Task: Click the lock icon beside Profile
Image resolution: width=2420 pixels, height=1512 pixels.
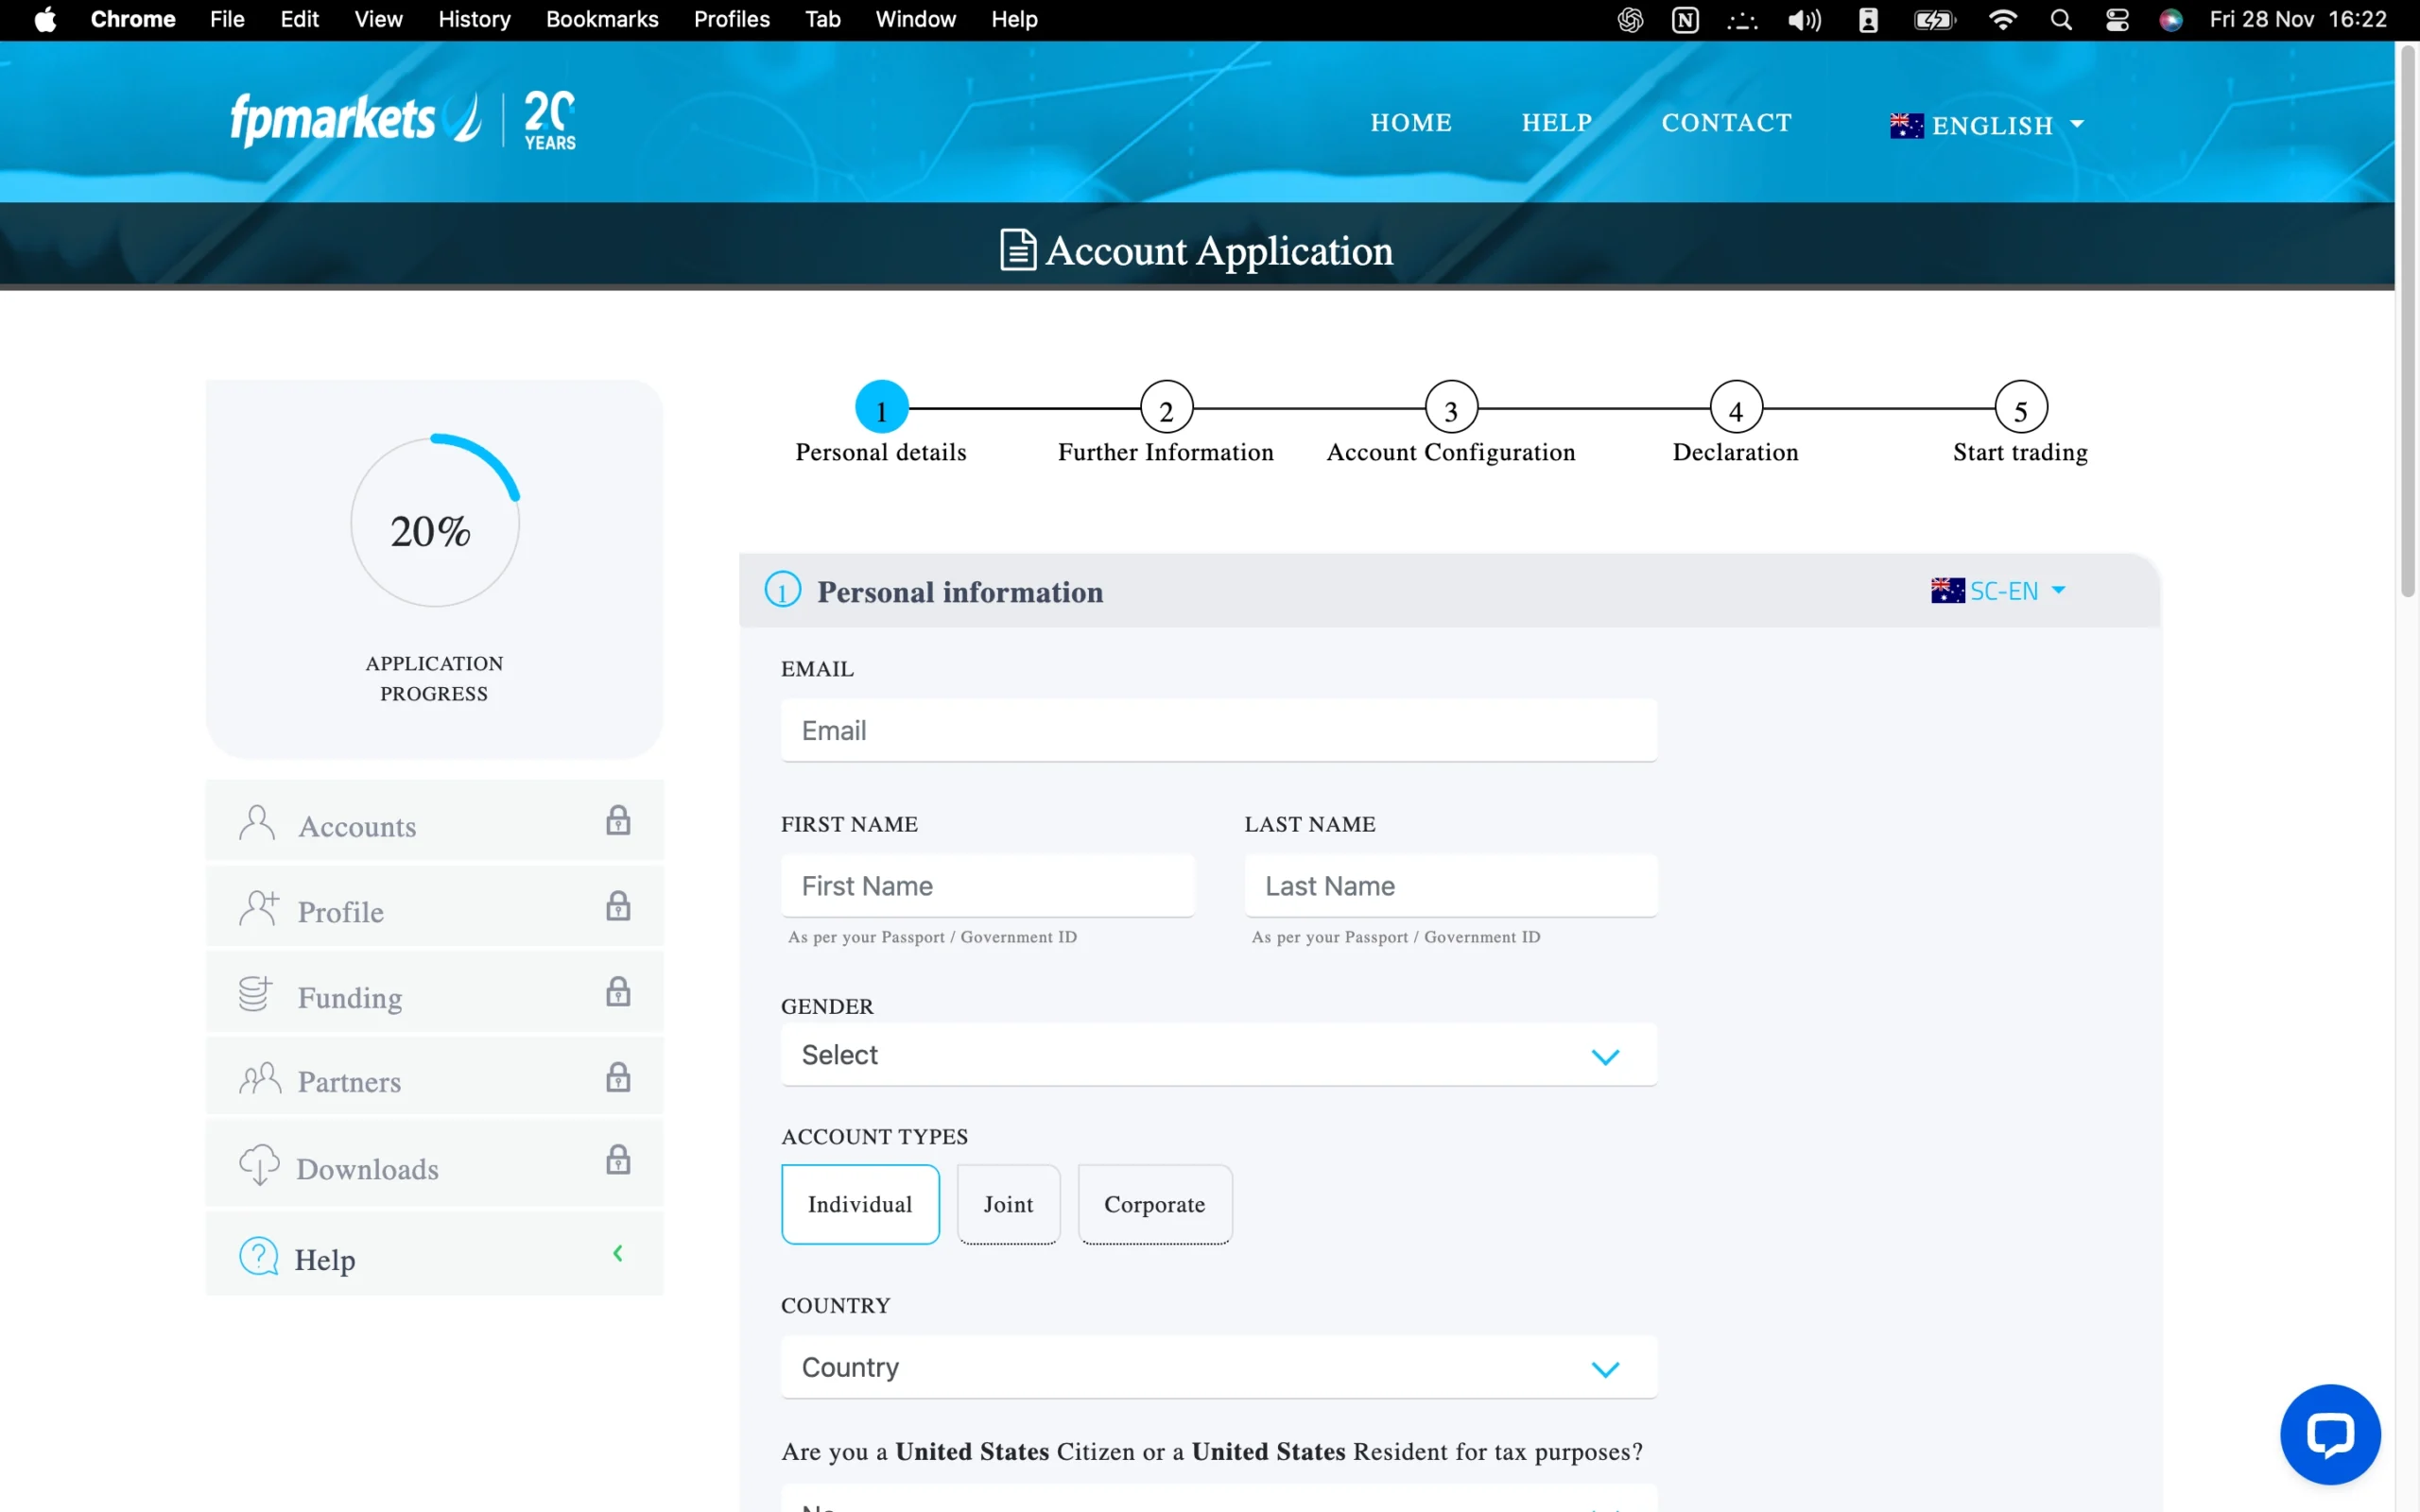Action: 618,906
